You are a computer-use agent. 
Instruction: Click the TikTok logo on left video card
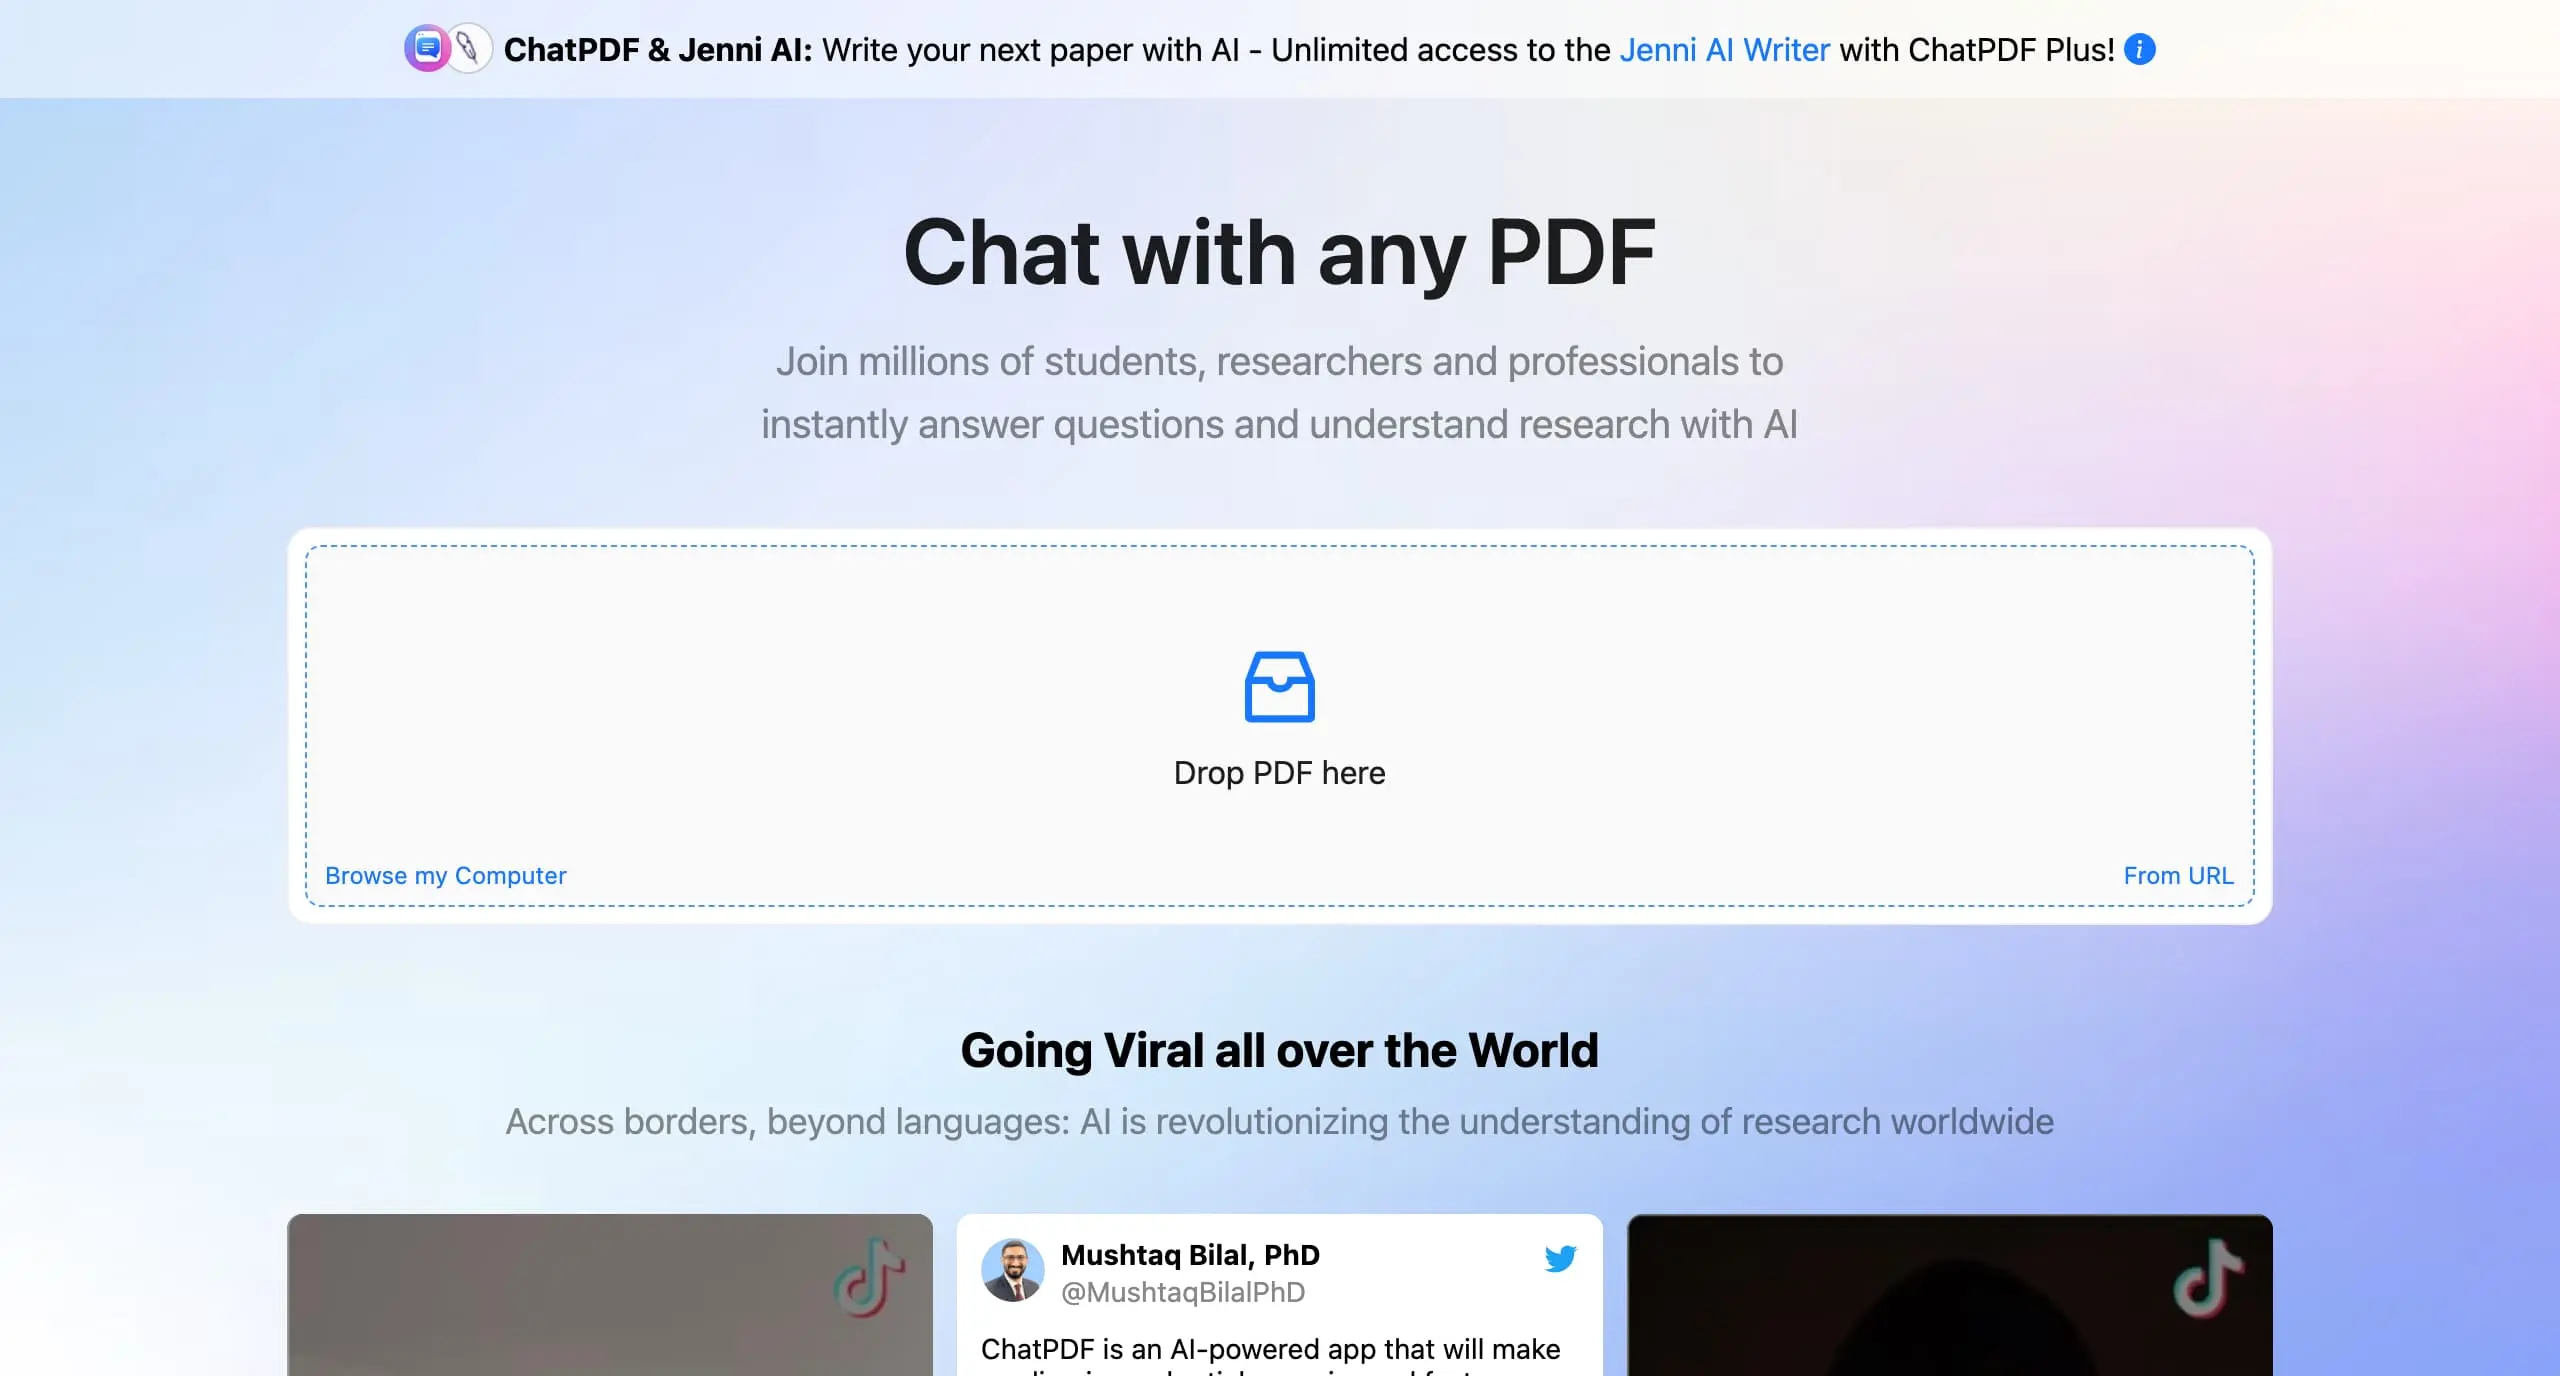pos(869,1277)
